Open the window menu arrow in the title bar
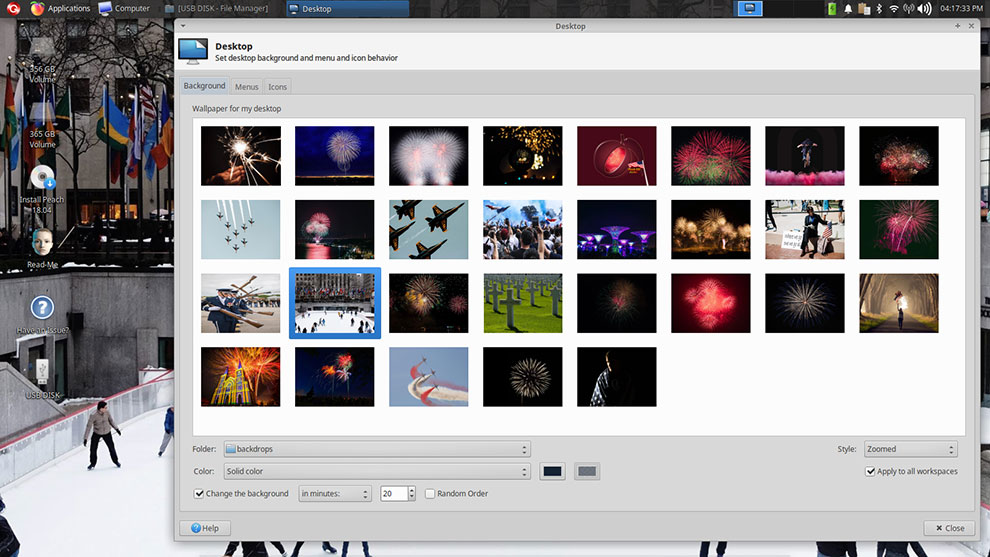 coord(183,26)
